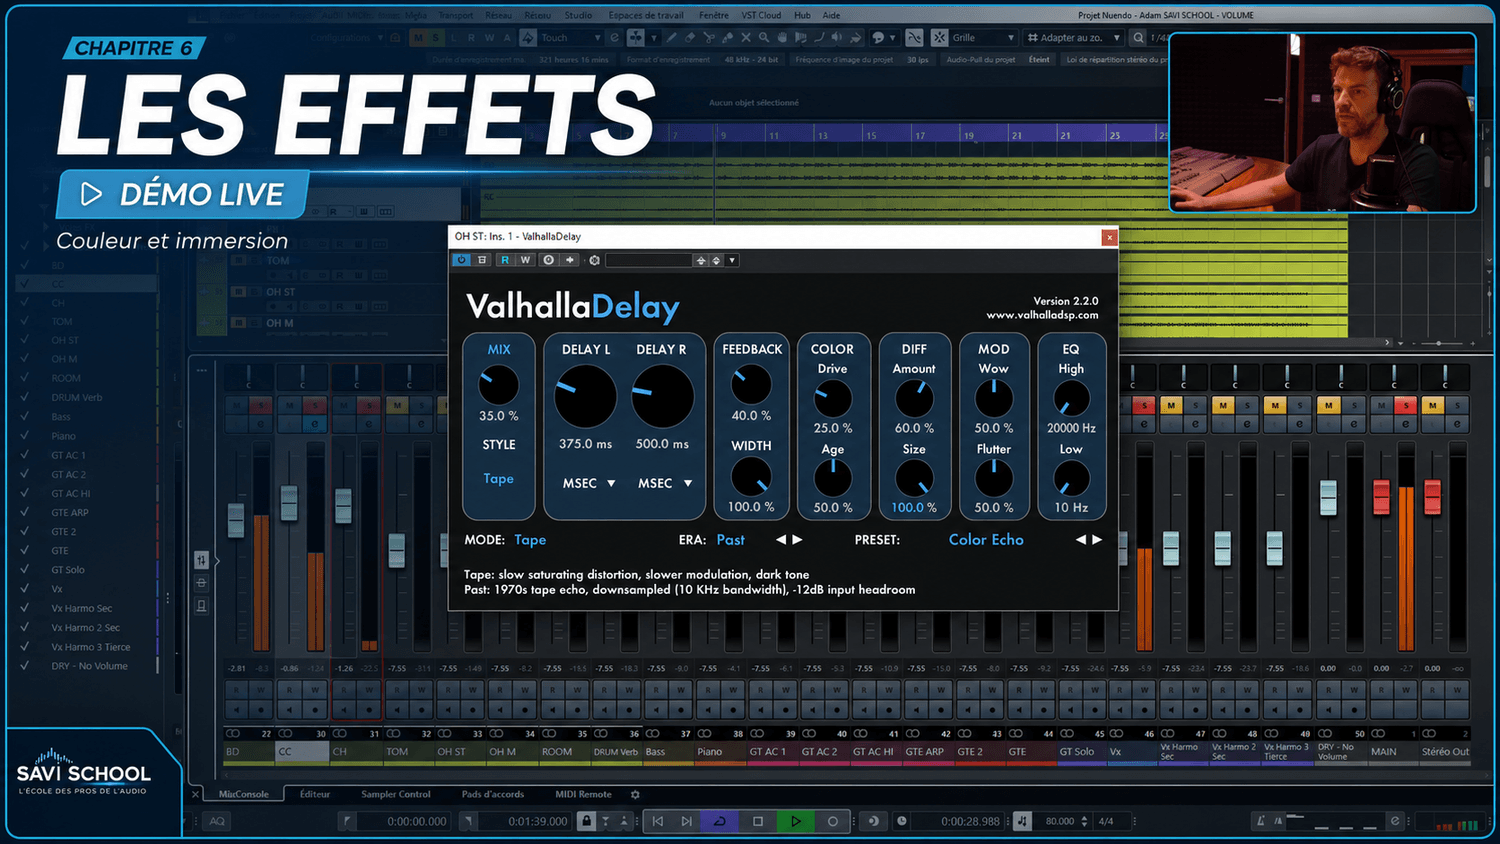Viewport: 1500px width, 844px height.
Task: Click the arrow icon beside the side-chain button
Action: click(570, 260)
